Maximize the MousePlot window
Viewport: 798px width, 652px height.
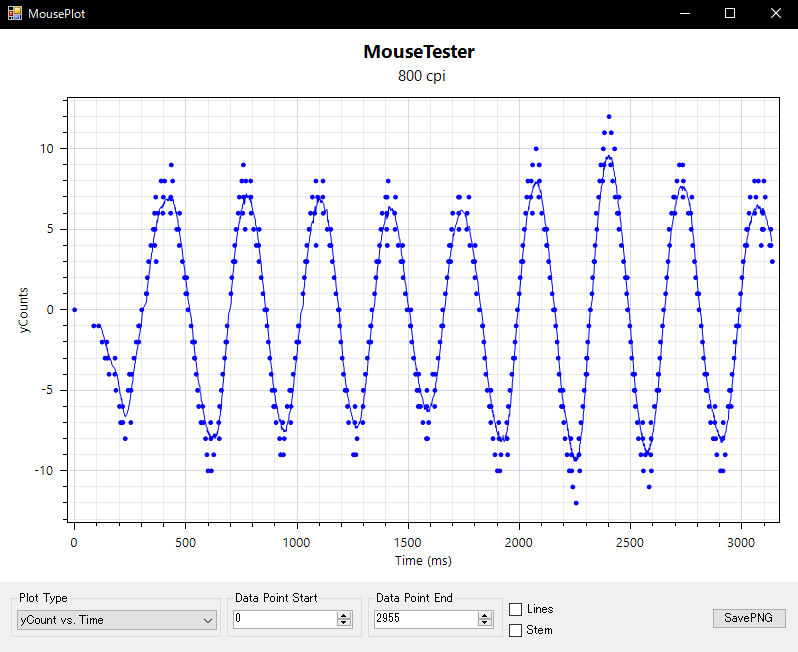pos(730,14)
